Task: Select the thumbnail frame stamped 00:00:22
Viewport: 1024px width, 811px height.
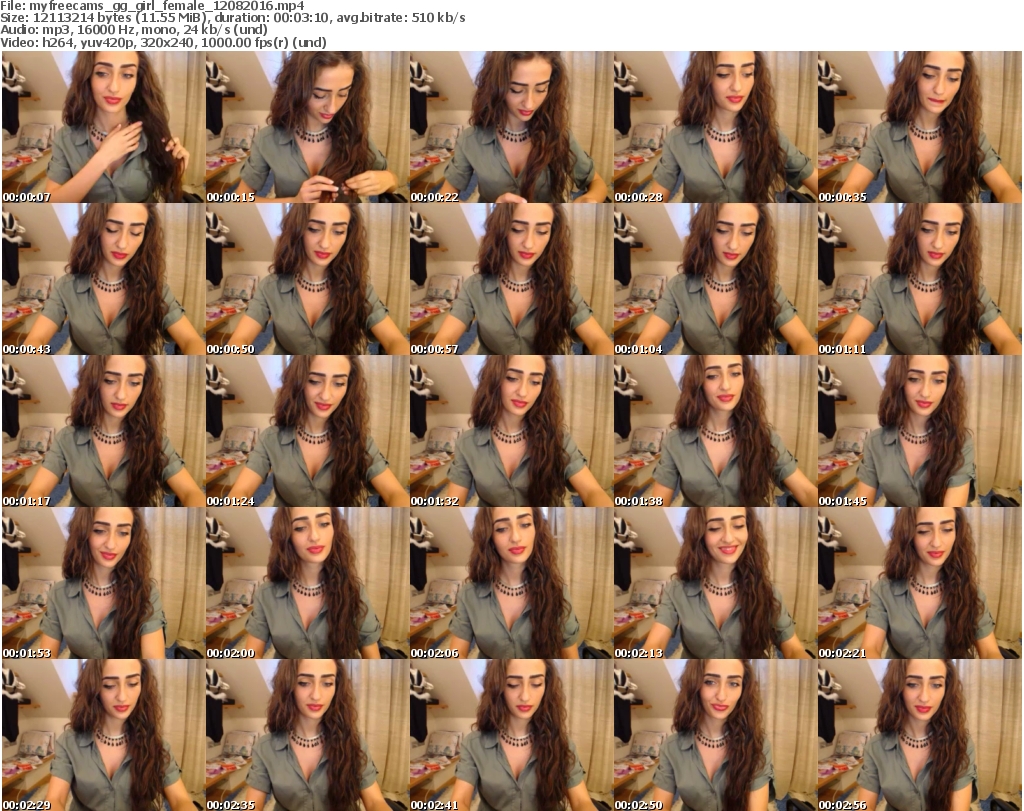Action: 511,127
